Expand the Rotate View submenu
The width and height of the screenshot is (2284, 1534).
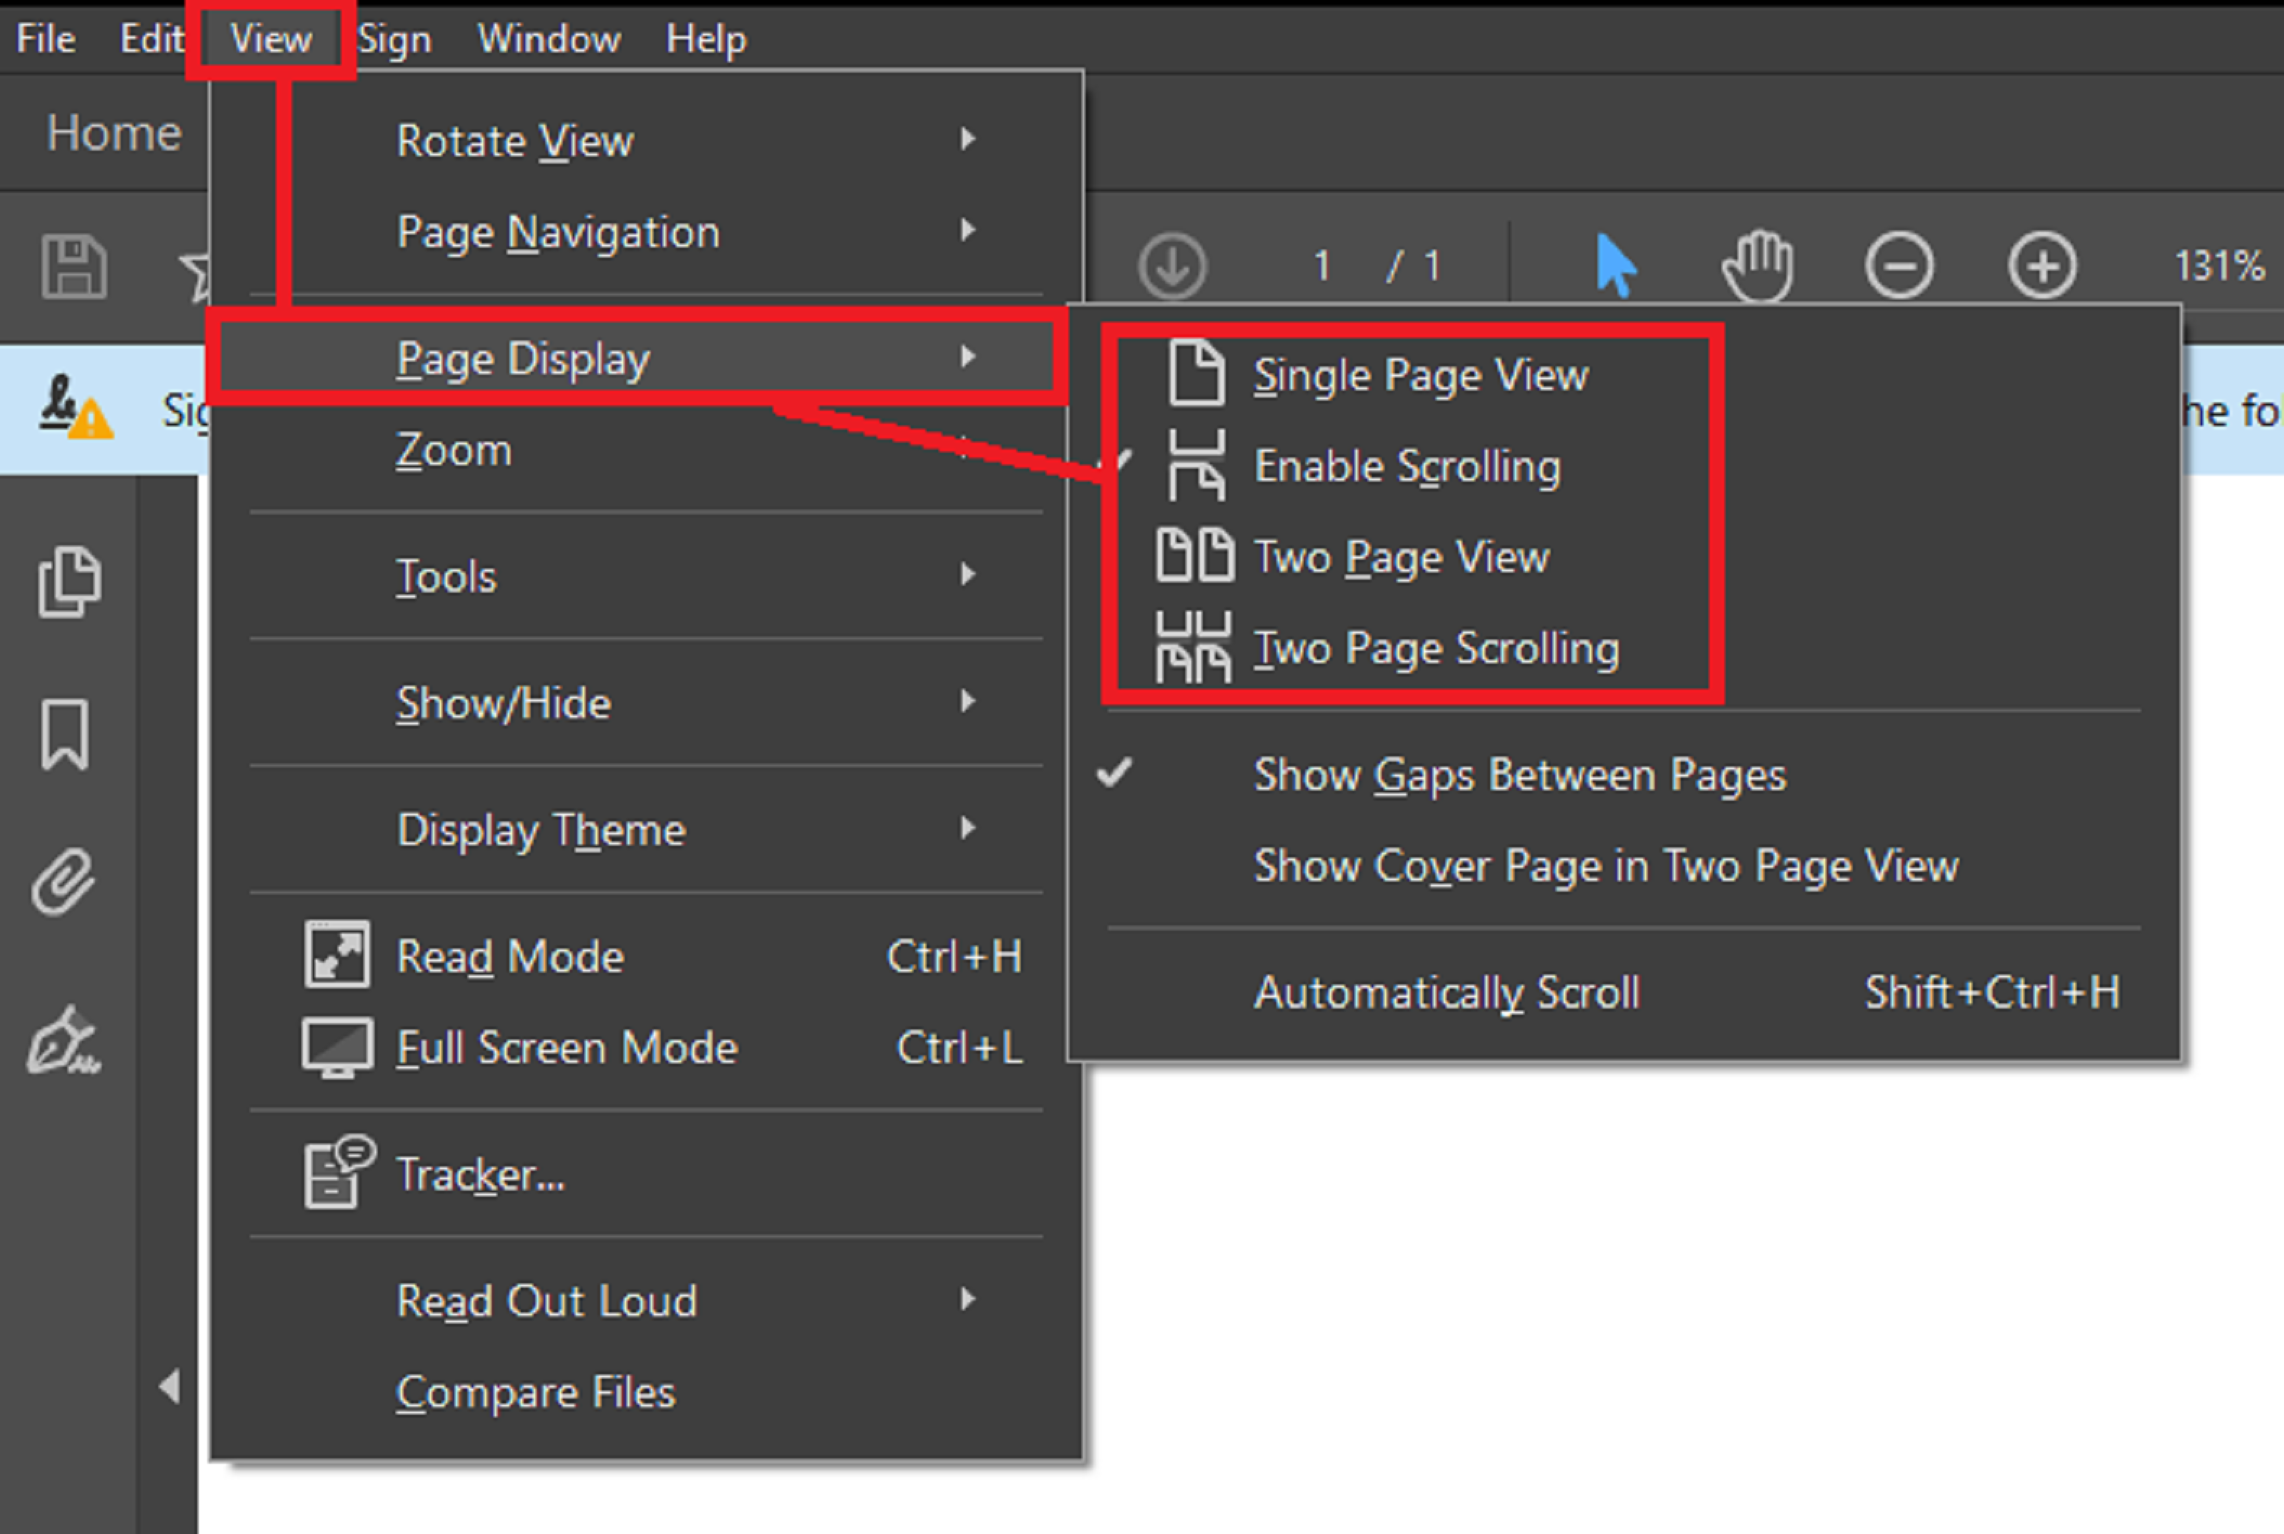(x=516, y=141)
